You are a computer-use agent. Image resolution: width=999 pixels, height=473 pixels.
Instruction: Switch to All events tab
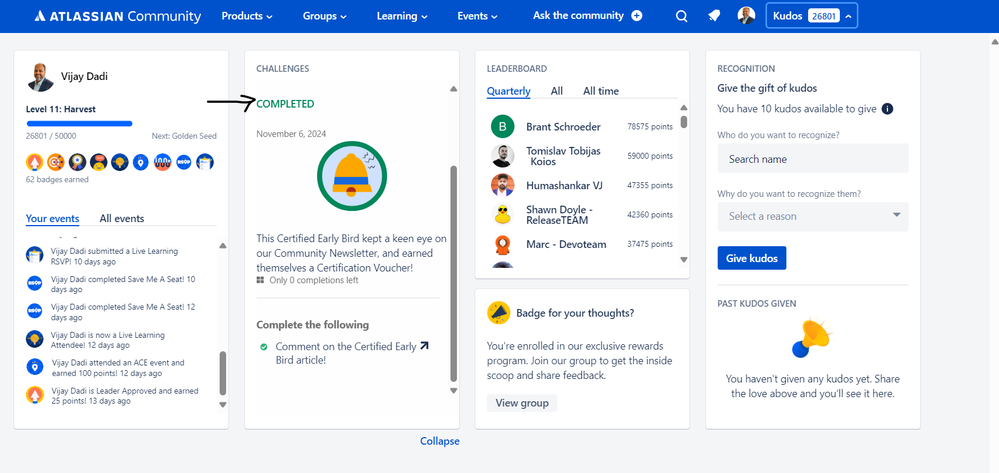click(122, 218)
